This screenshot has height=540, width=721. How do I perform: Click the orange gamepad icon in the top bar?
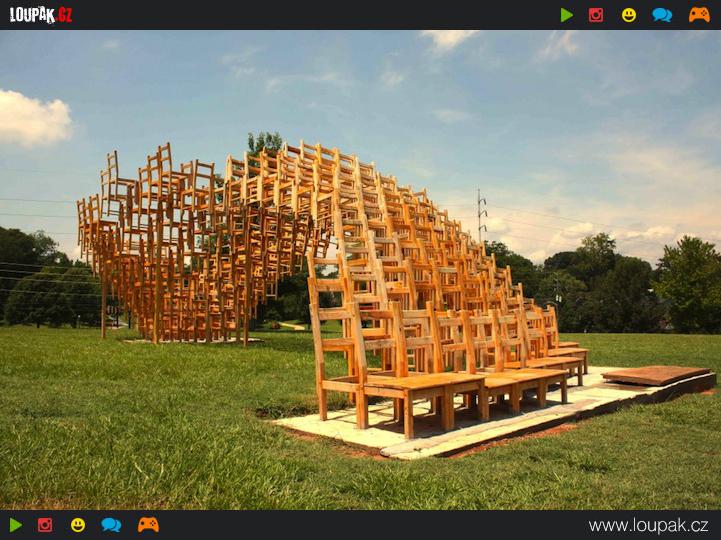click(699, 15)
